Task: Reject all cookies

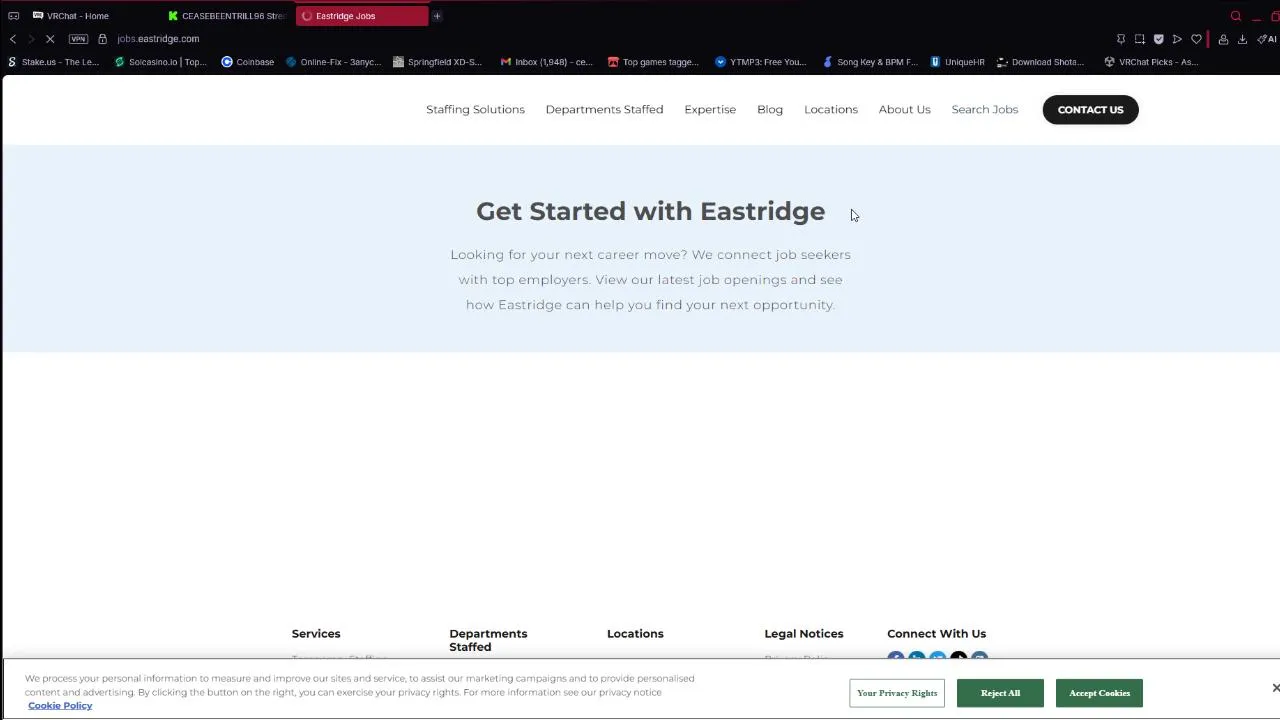Action: tap(1000, 693)
